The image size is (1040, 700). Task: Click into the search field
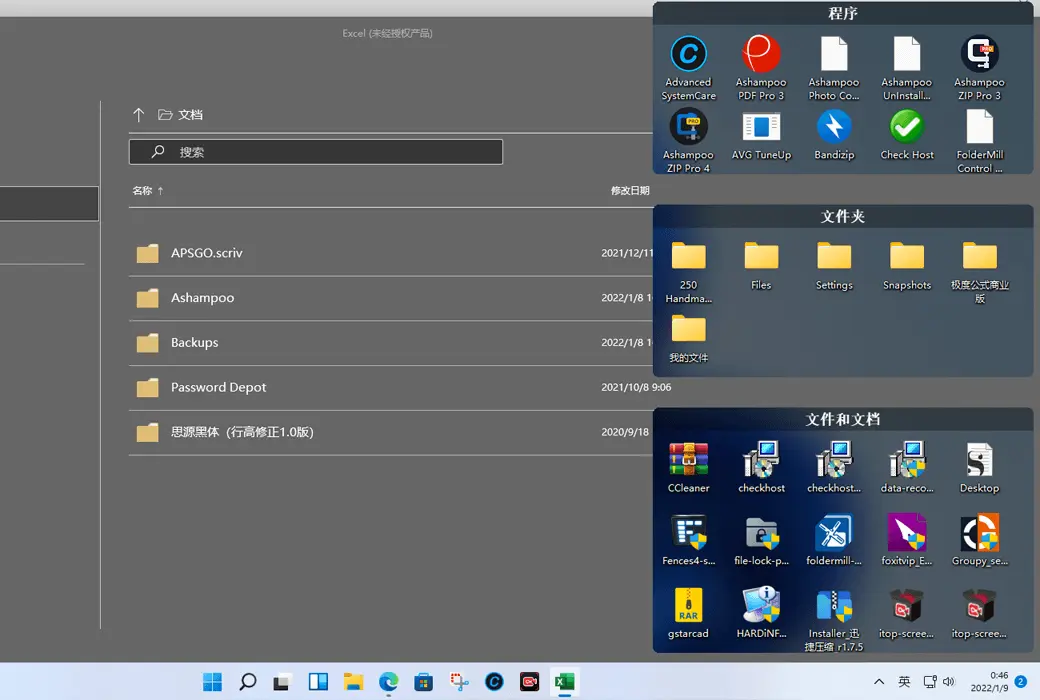[x=316, y=152]
